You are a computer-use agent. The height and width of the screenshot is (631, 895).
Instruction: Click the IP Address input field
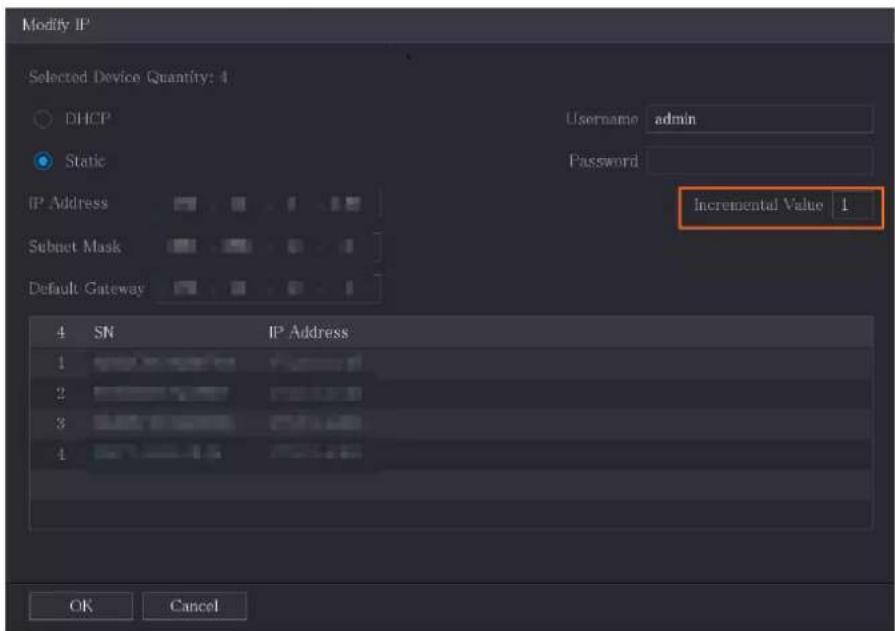267,204
